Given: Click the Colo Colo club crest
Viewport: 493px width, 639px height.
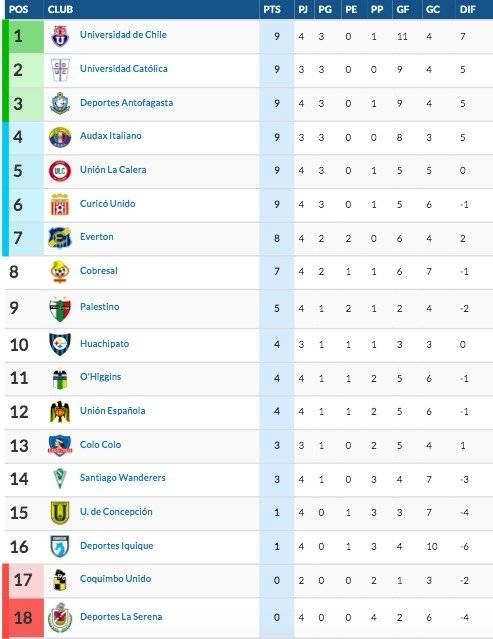Looking at the screenshot, I should tap(60, 445).
